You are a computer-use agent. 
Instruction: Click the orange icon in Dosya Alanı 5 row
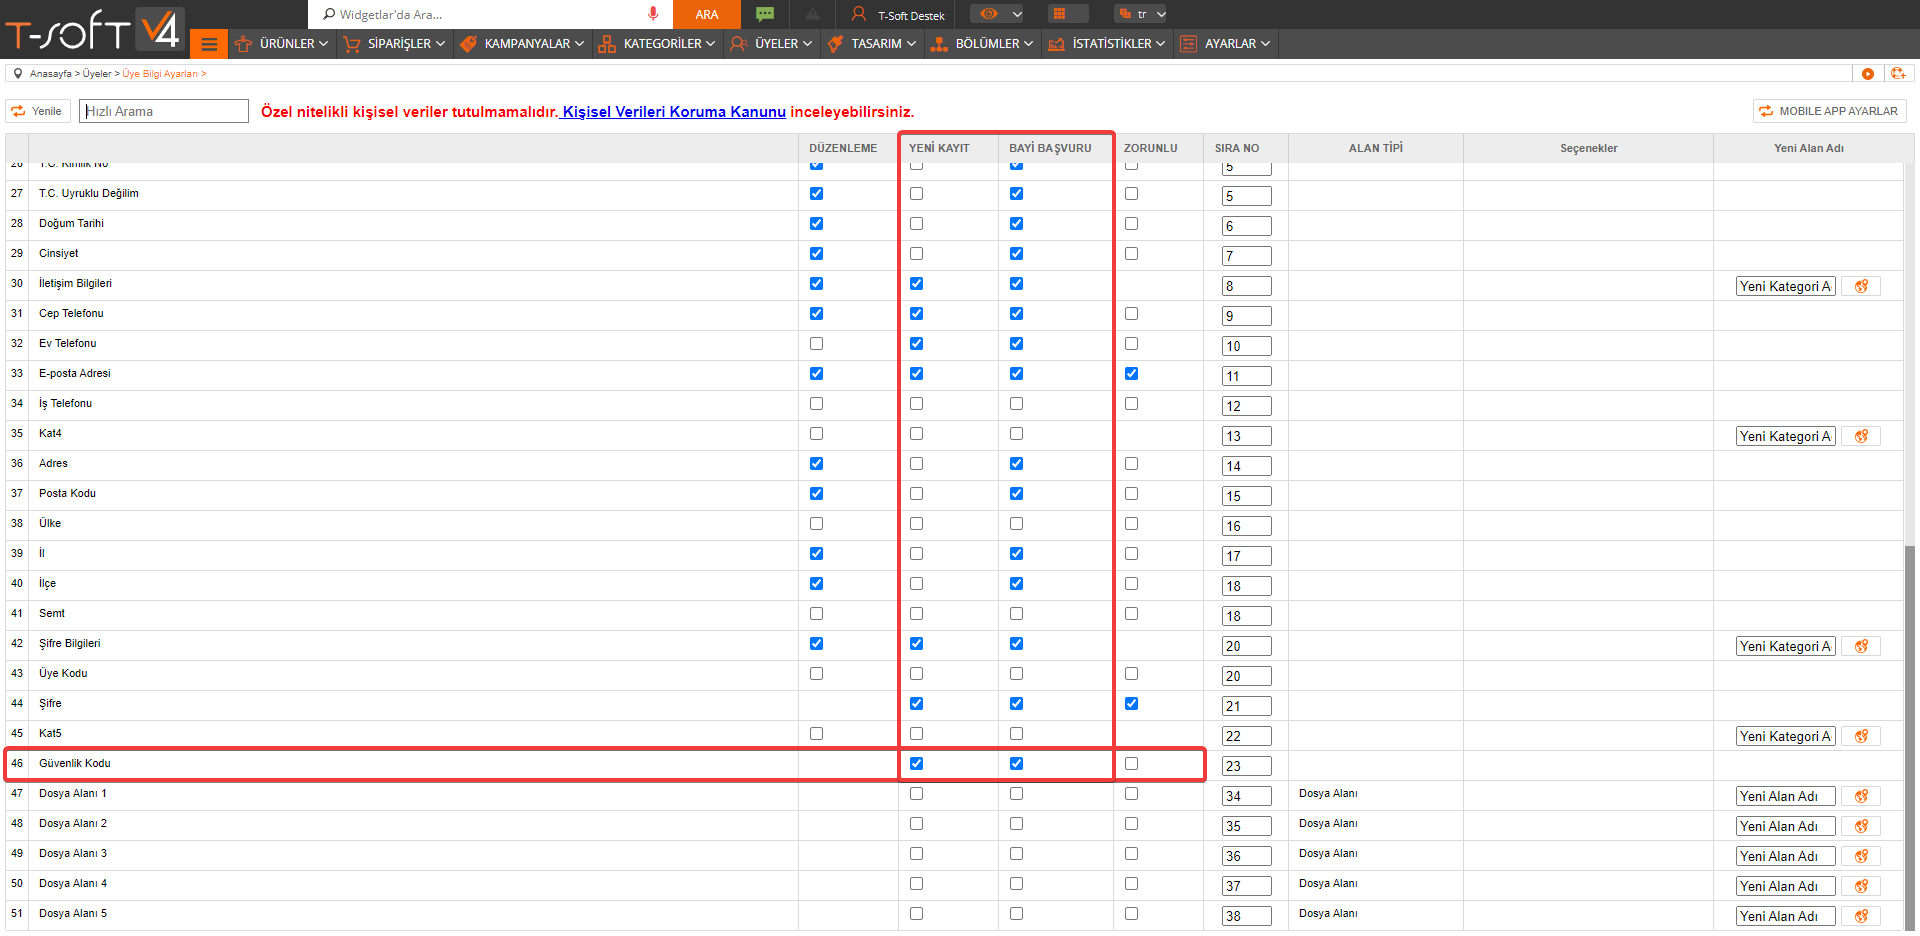[x=1861, y=916]
